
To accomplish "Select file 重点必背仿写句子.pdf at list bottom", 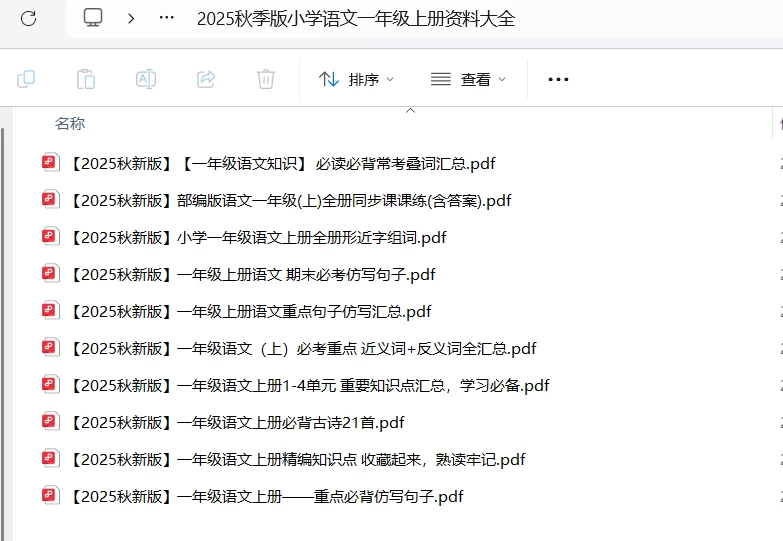I will click(267, 496).
